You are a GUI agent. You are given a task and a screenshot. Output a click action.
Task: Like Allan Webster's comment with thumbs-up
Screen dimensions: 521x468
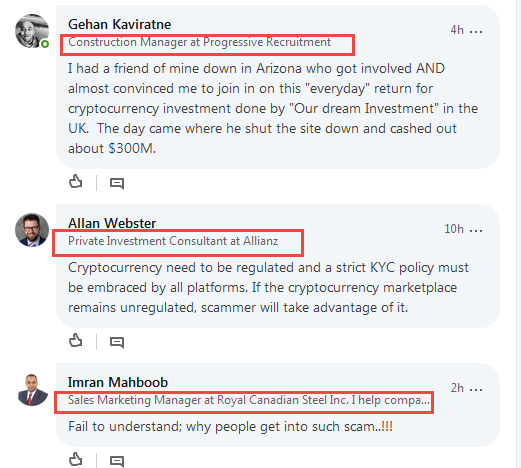tap(76, 341)
